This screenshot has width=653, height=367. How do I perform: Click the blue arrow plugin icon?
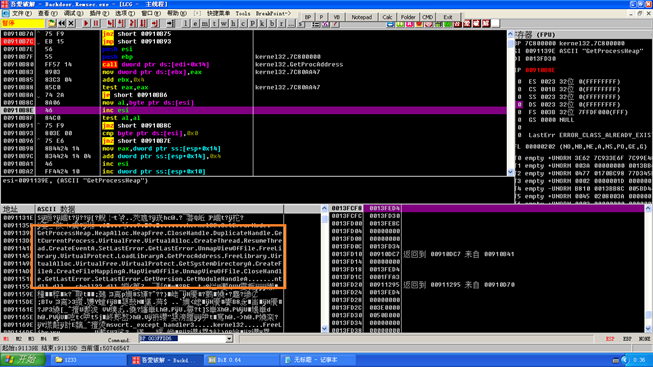coord(390,24)
